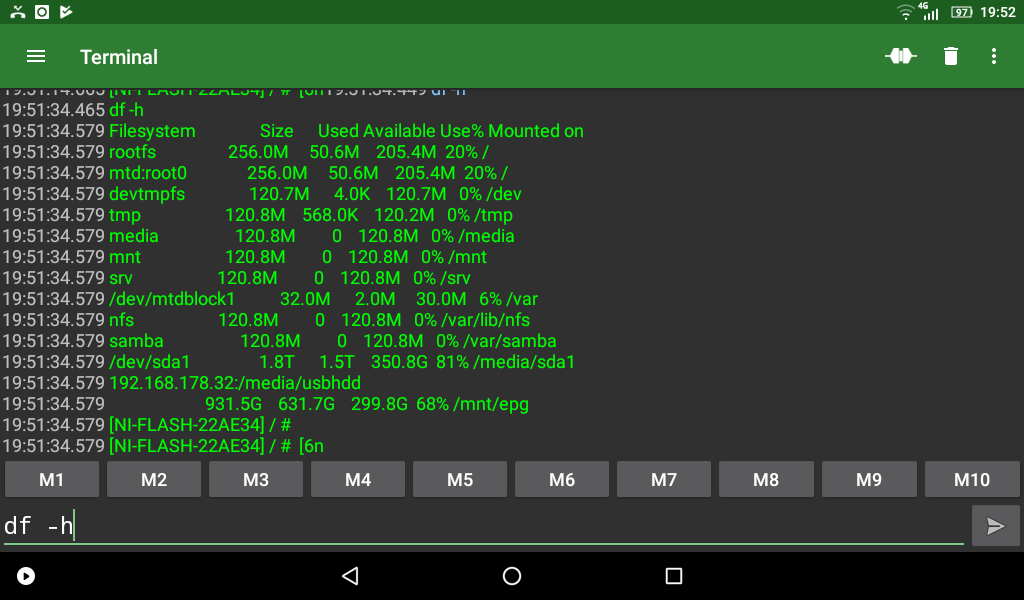The width and height of the screenshot is (1024, 600).
Task: Tap the connect/disconnect plug icon
Action: [x=900, y=57]
